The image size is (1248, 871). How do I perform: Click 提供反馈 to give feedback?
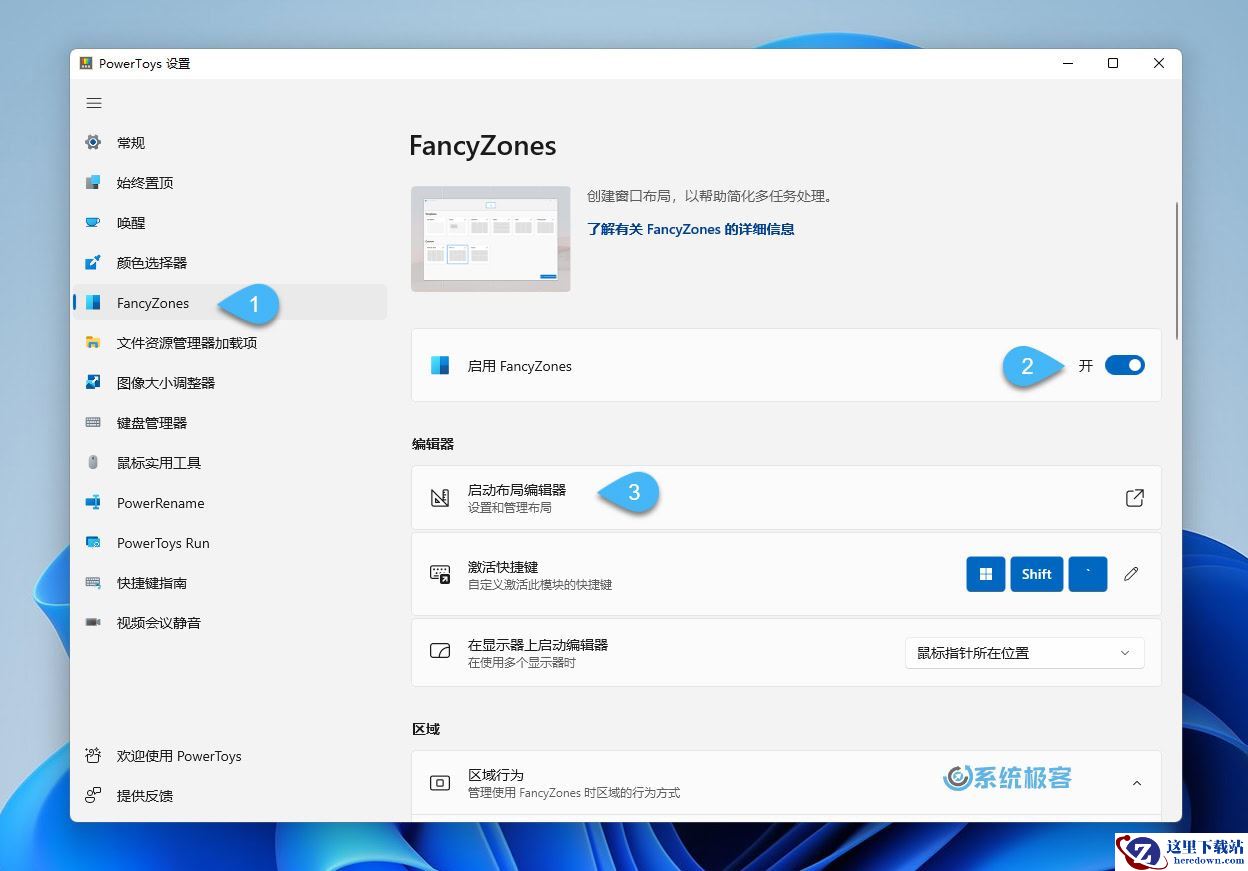tap(229, 795)
